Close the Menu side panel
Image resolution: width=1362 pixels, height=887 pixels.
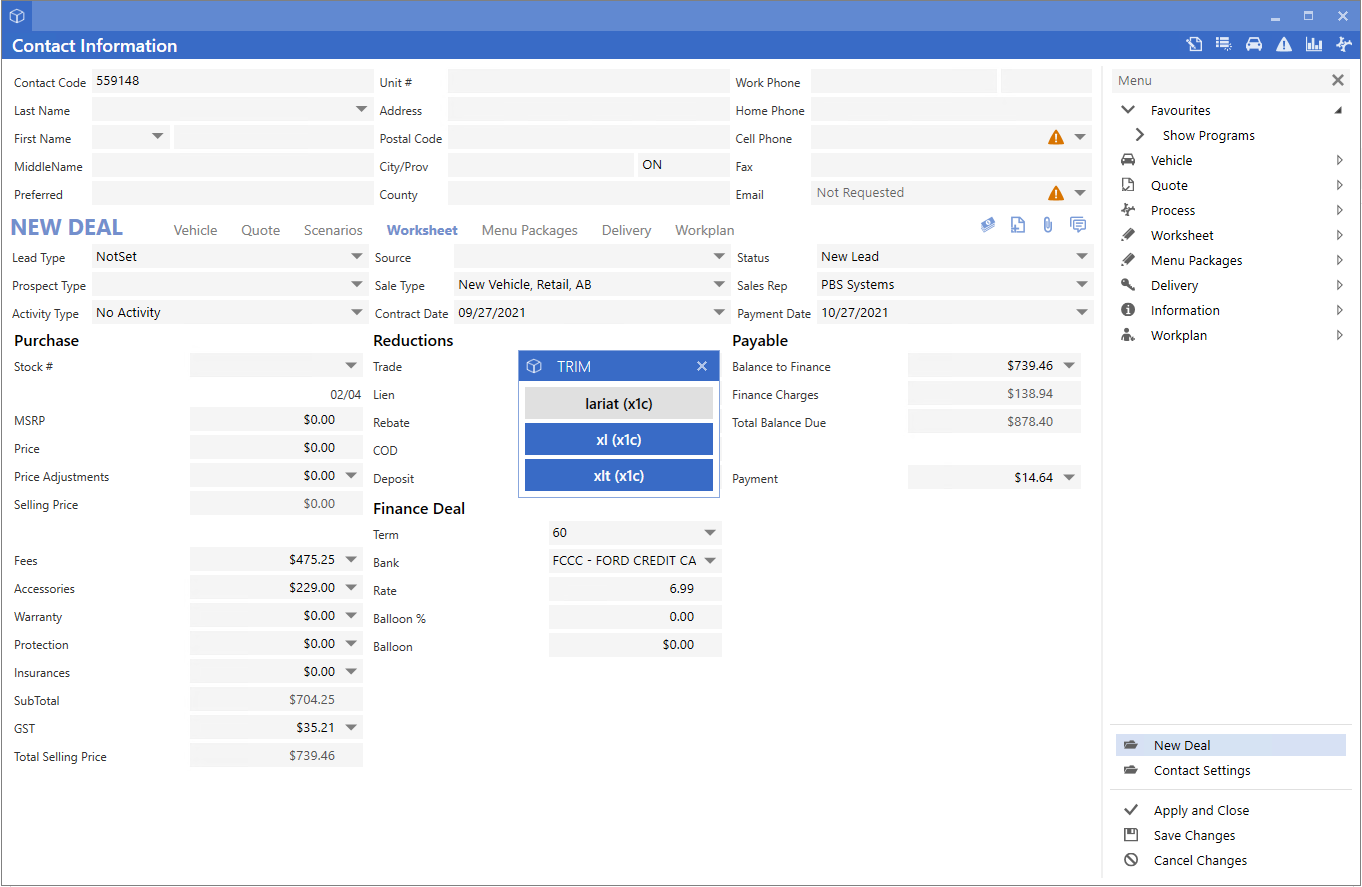tap(1338, 80)
